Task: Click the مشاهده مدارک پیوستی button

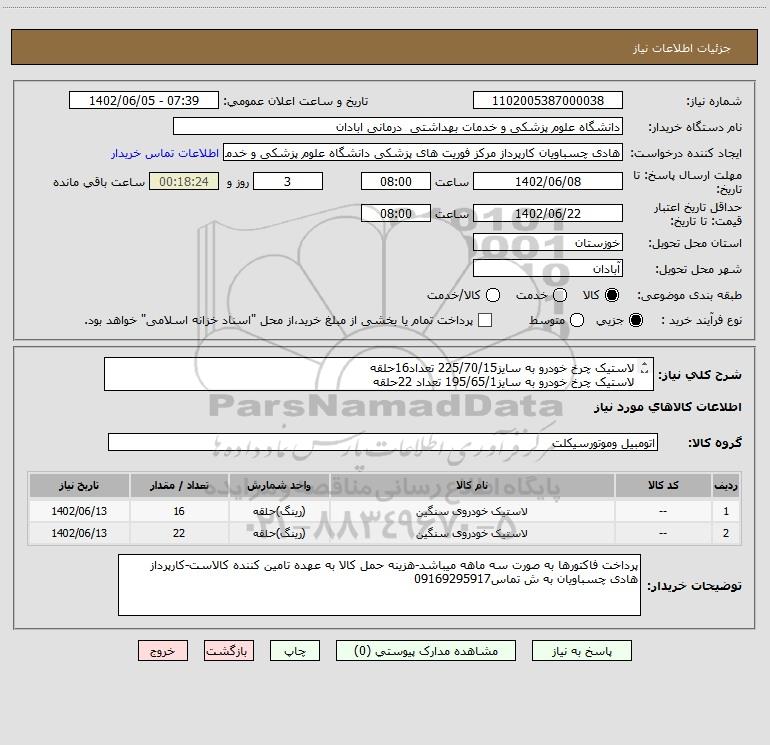Action: point(426,651)
